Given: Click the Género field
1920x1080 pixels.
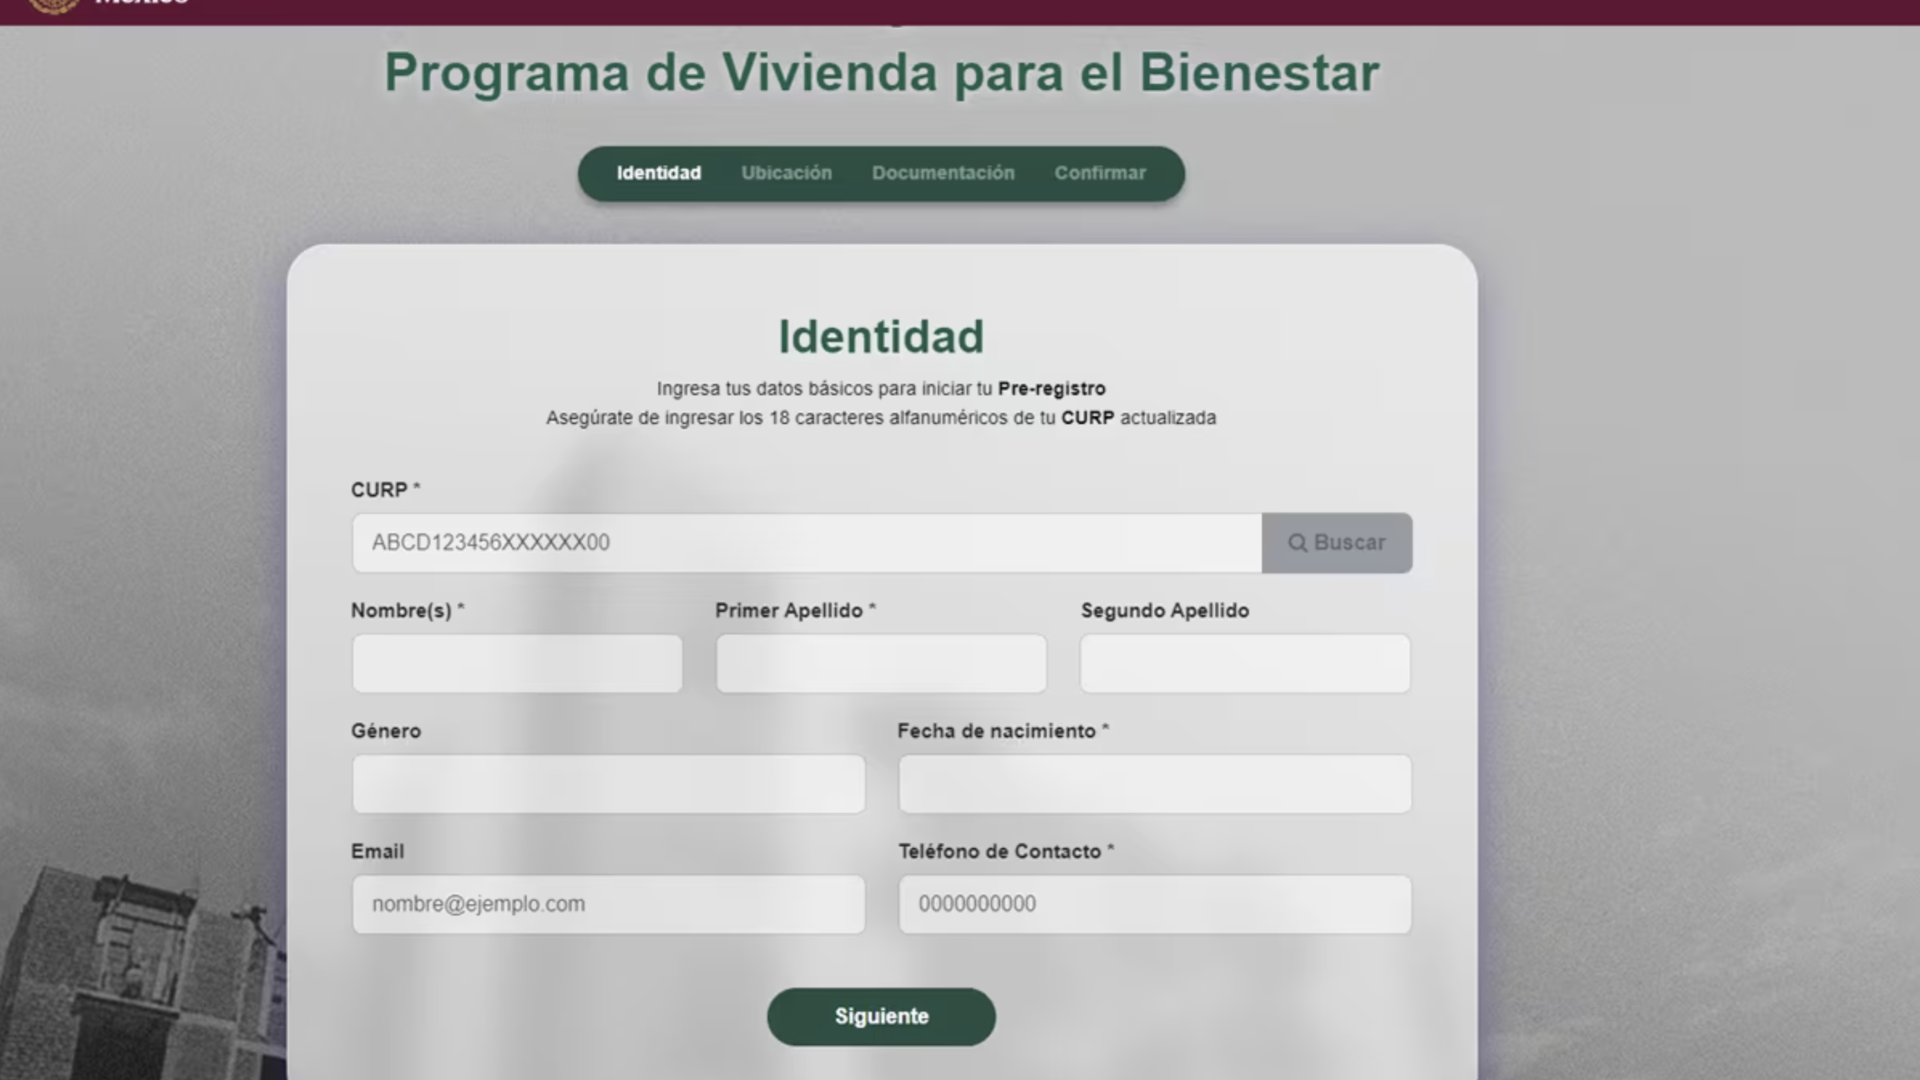Looking at the screenshot, I should point(608,784).
